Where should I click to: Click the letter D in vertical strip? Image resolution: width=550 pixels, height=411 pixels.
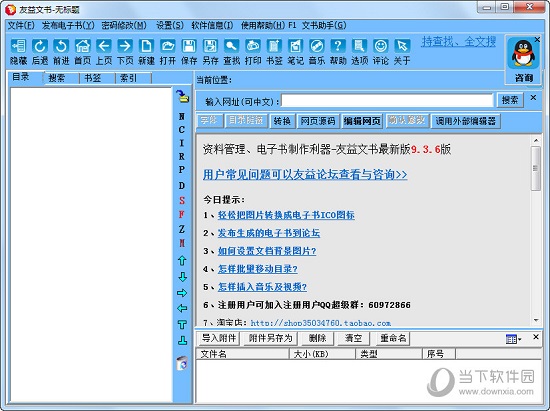tap(182, 186)
